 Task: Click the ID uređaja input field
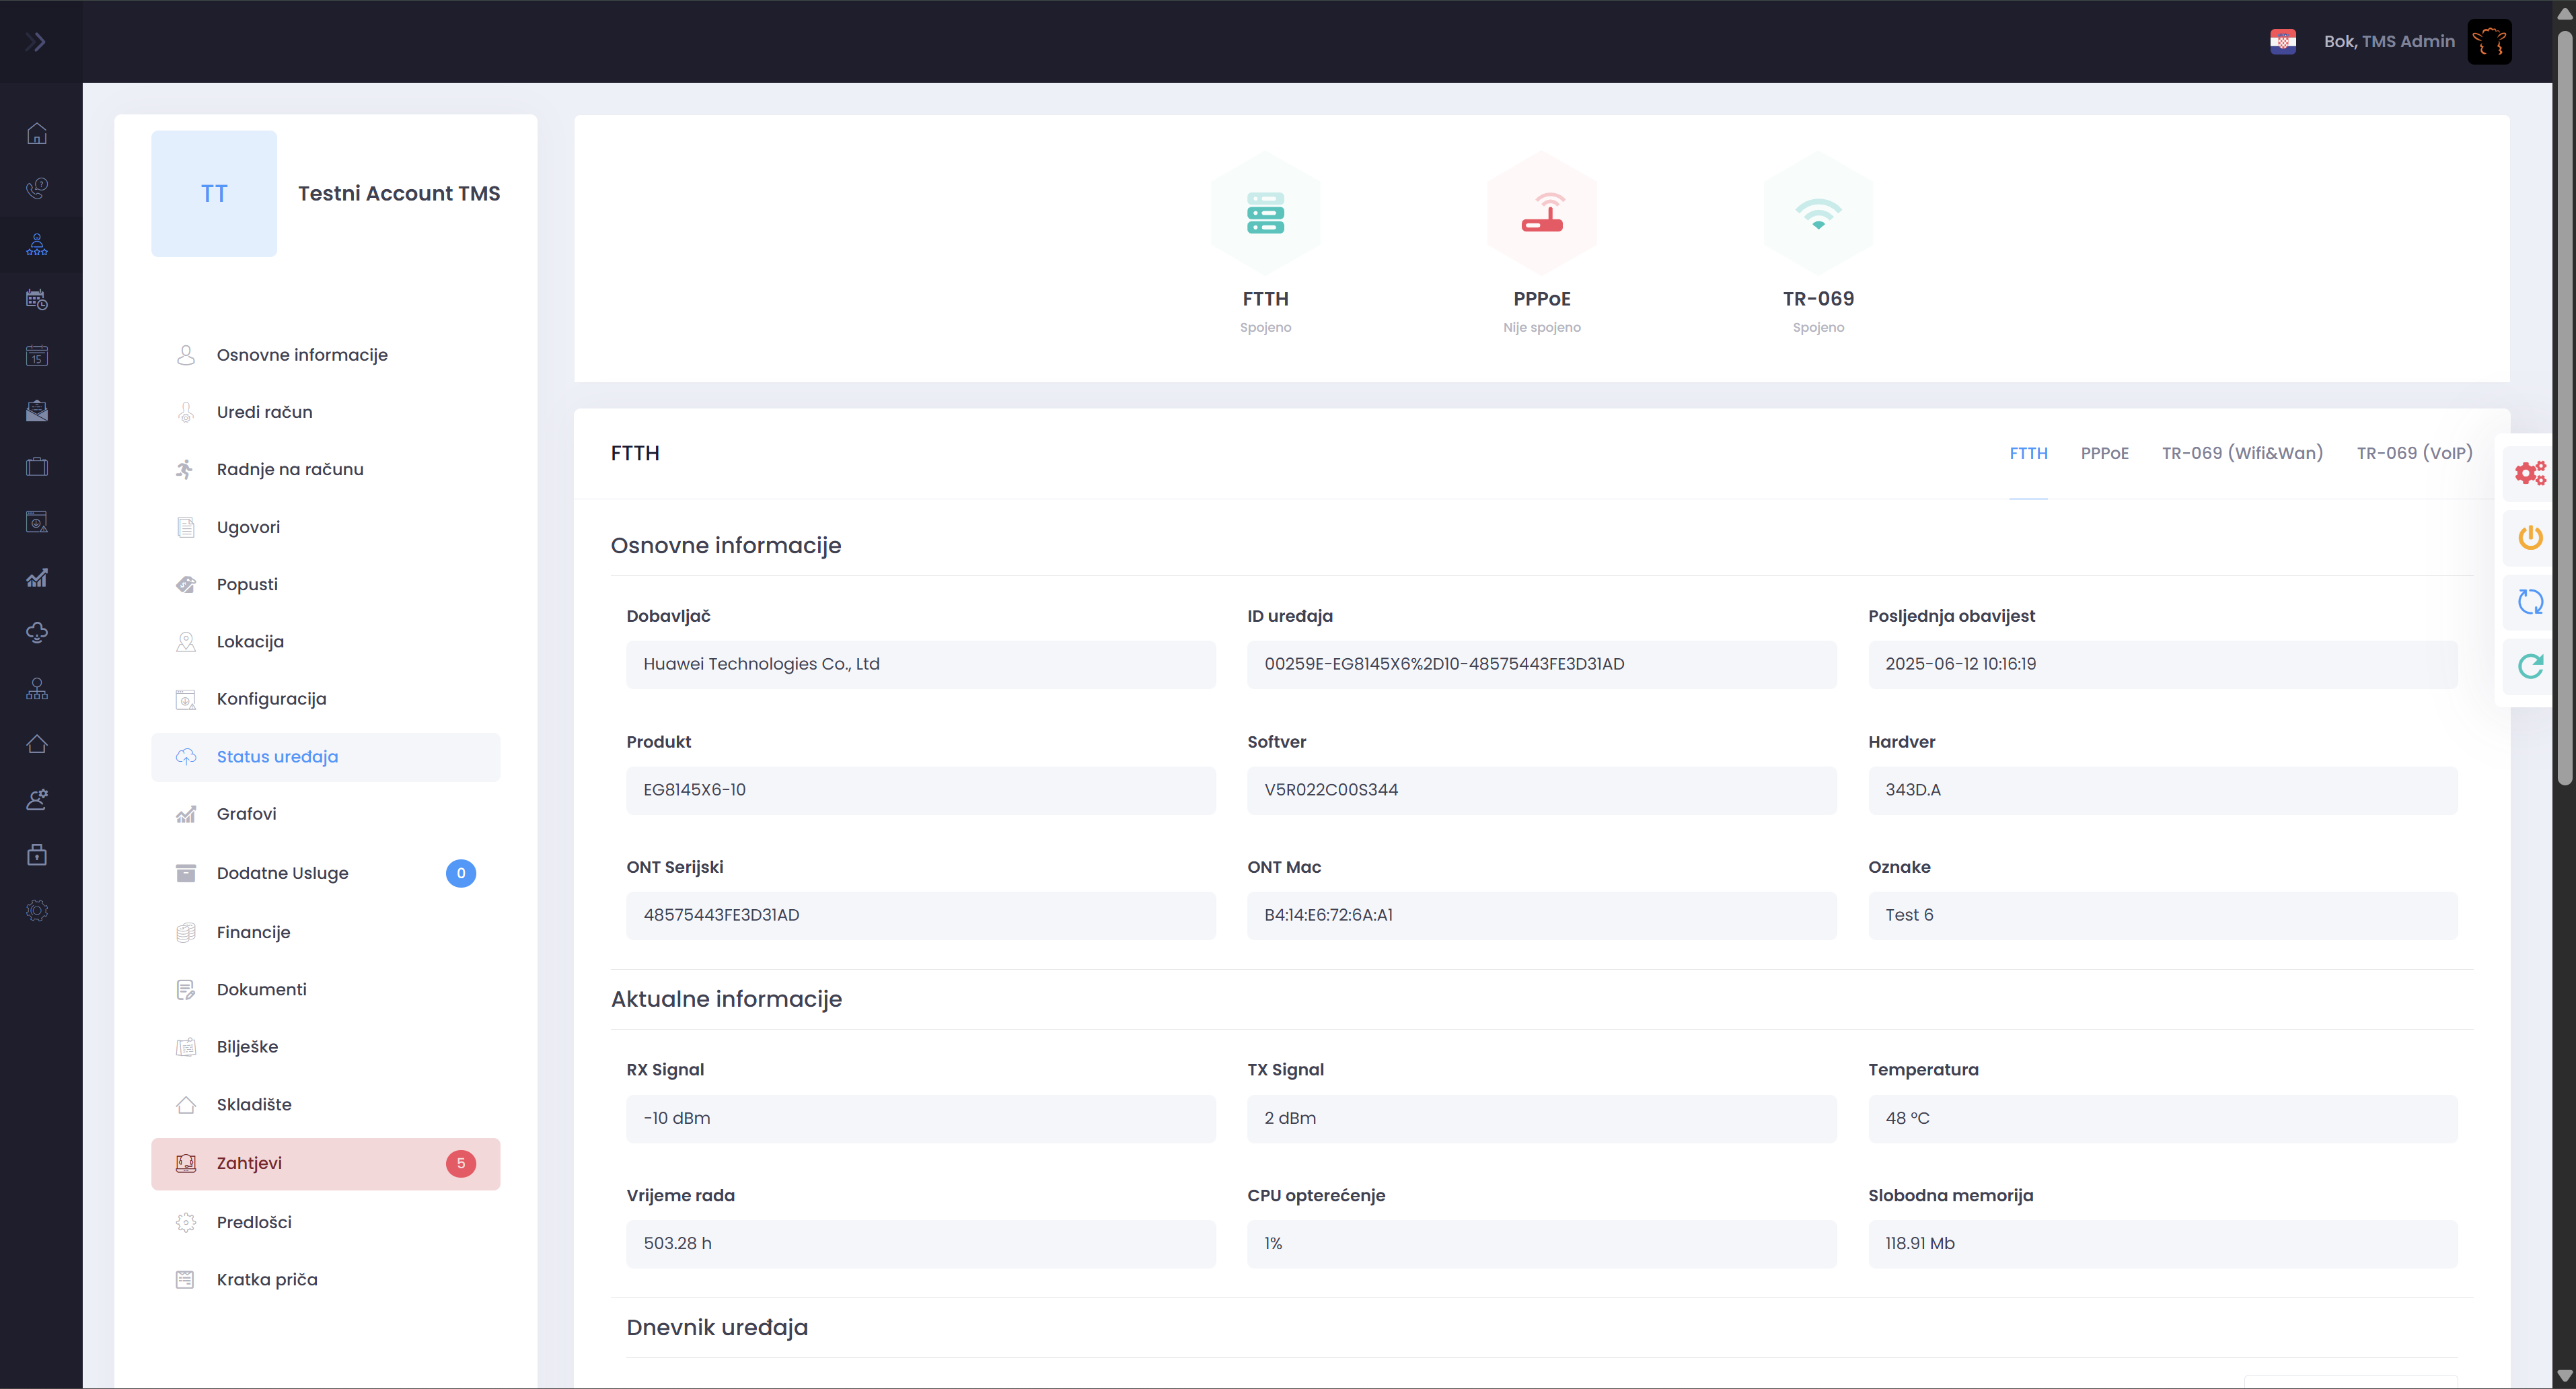(1540, 664)
